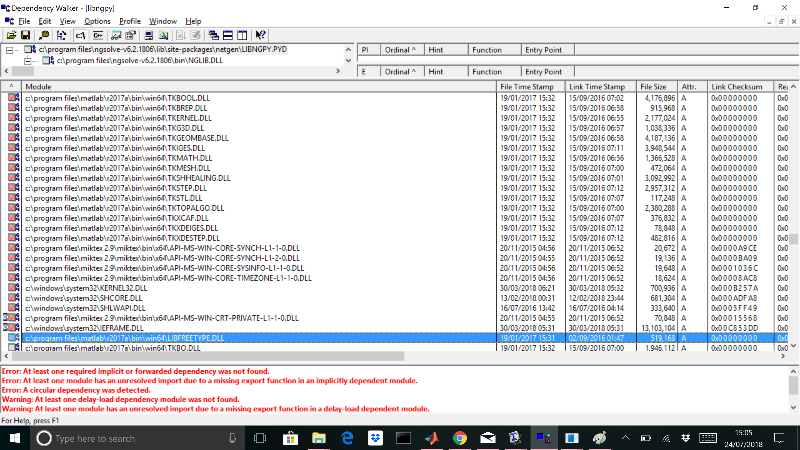This screenshot has width=800, height=450.
Task: Click Configure Module Search Order icon
Action: pyautogui.click(x=163, y=35)
